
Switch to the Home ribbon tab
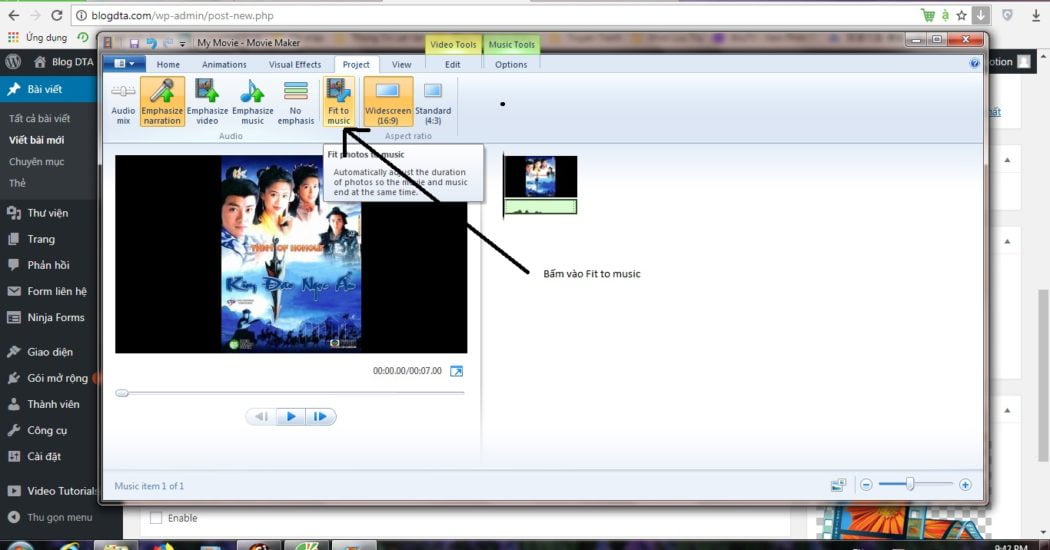(x=168, y=64)
